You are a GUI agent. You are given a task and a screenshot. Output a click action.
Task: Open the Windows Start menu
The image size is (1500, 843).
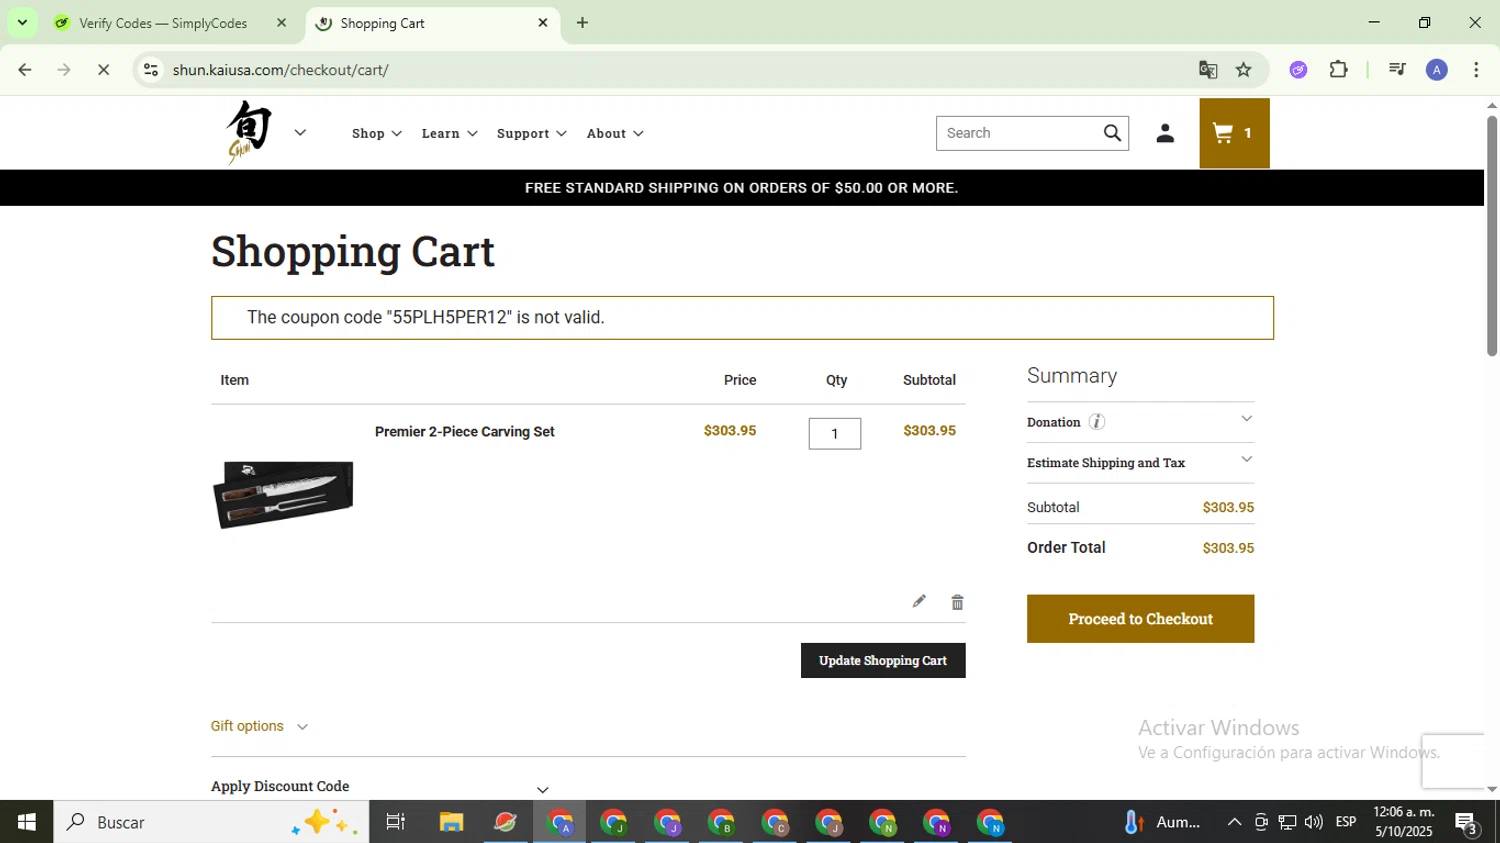pyautogui.click(x=26, y=822)
